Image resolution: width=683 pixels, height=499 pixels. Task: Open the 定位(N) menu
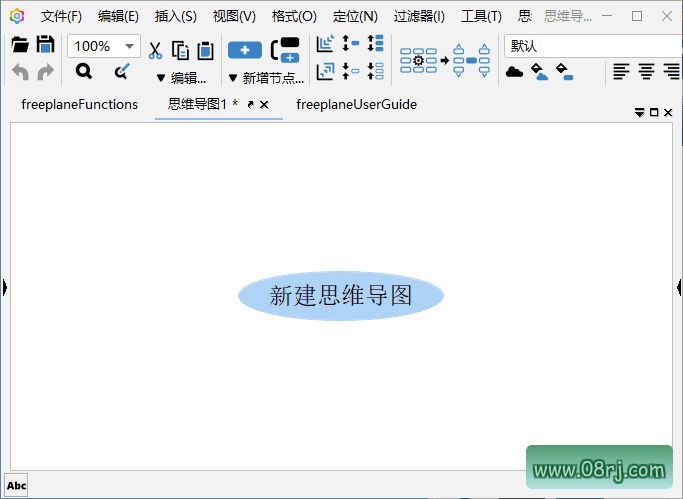tap(355, 17)
